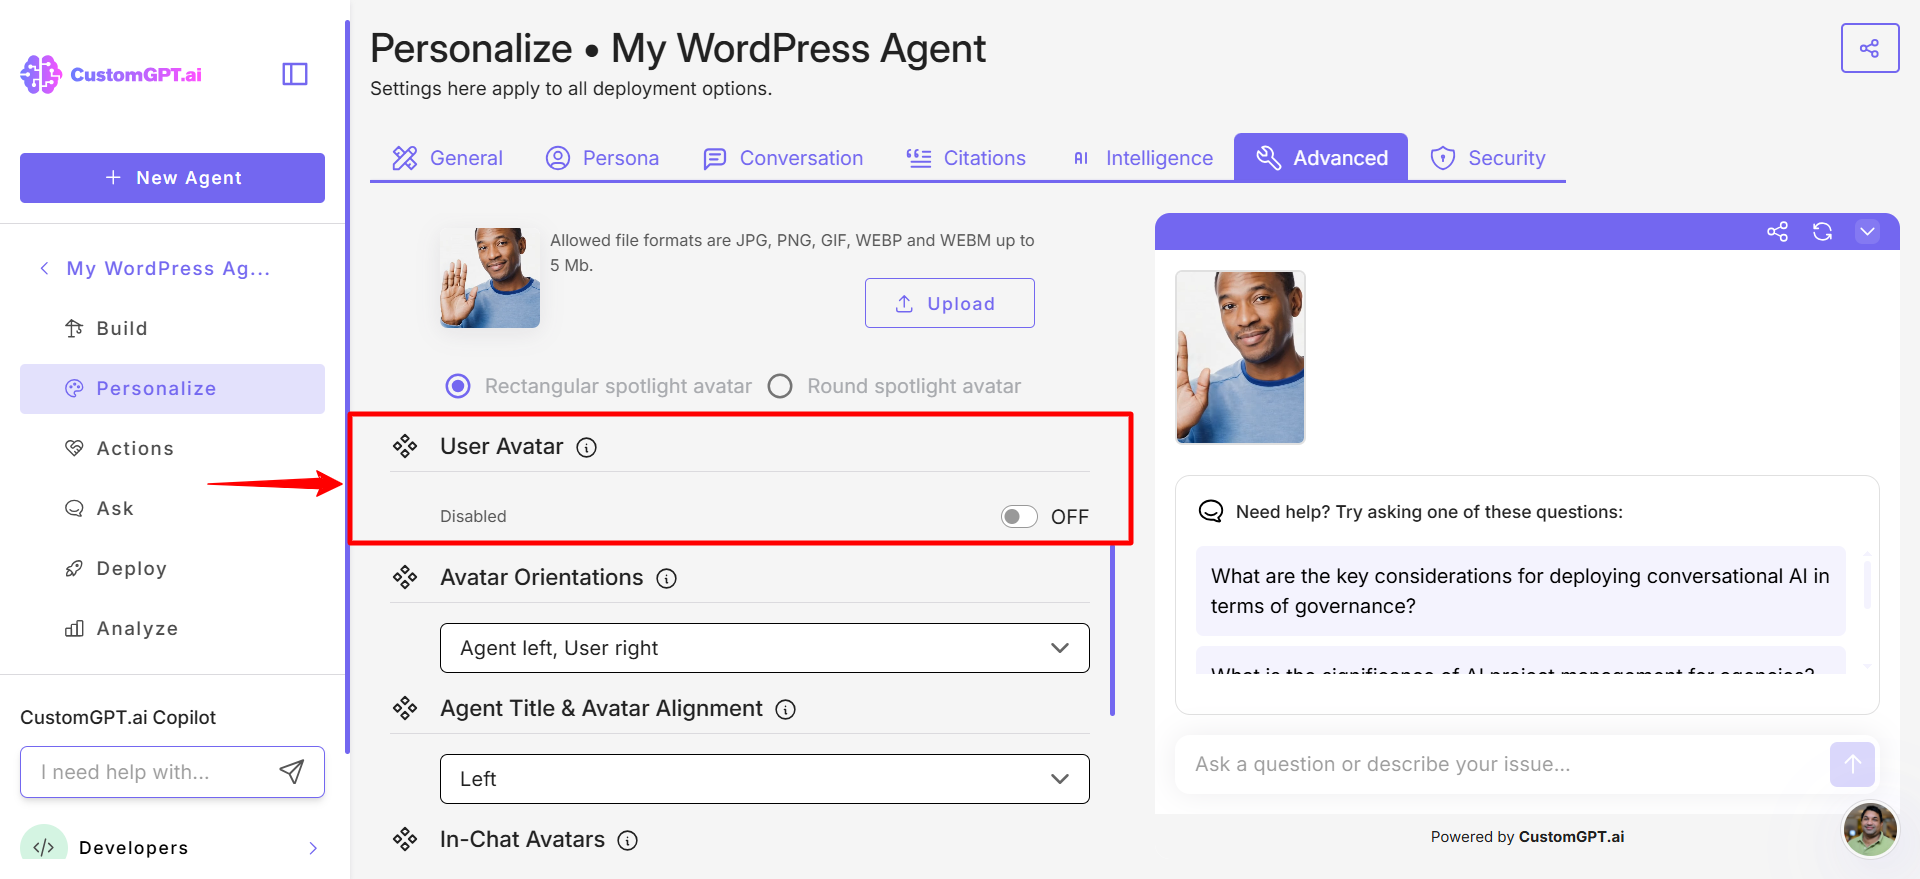The image size is (1920, 879).
Task: Click the chat send arrow button
Action: point(1852,764)
